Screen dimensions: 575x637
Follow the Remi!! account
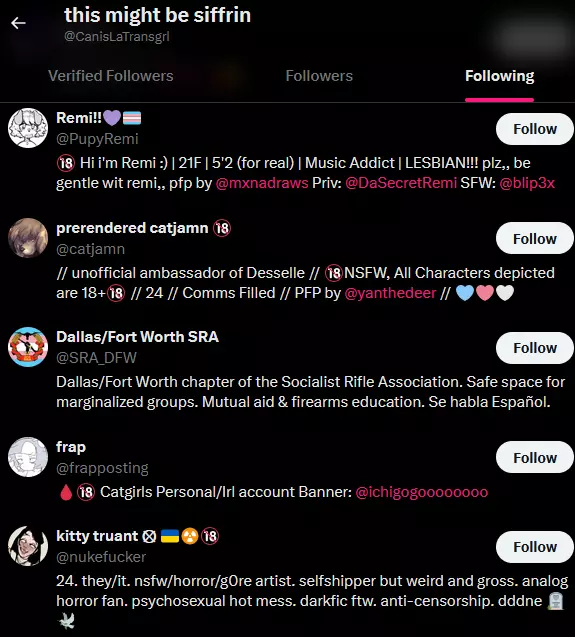(x=535, y=129)
